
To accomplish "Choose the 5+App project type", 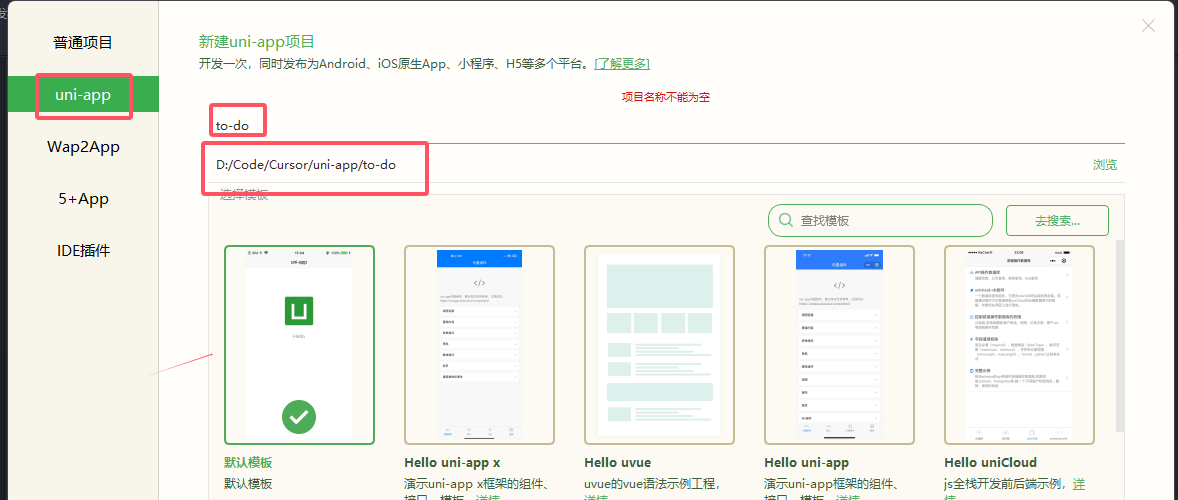I will pyautogui.click(x=83, y=199).
